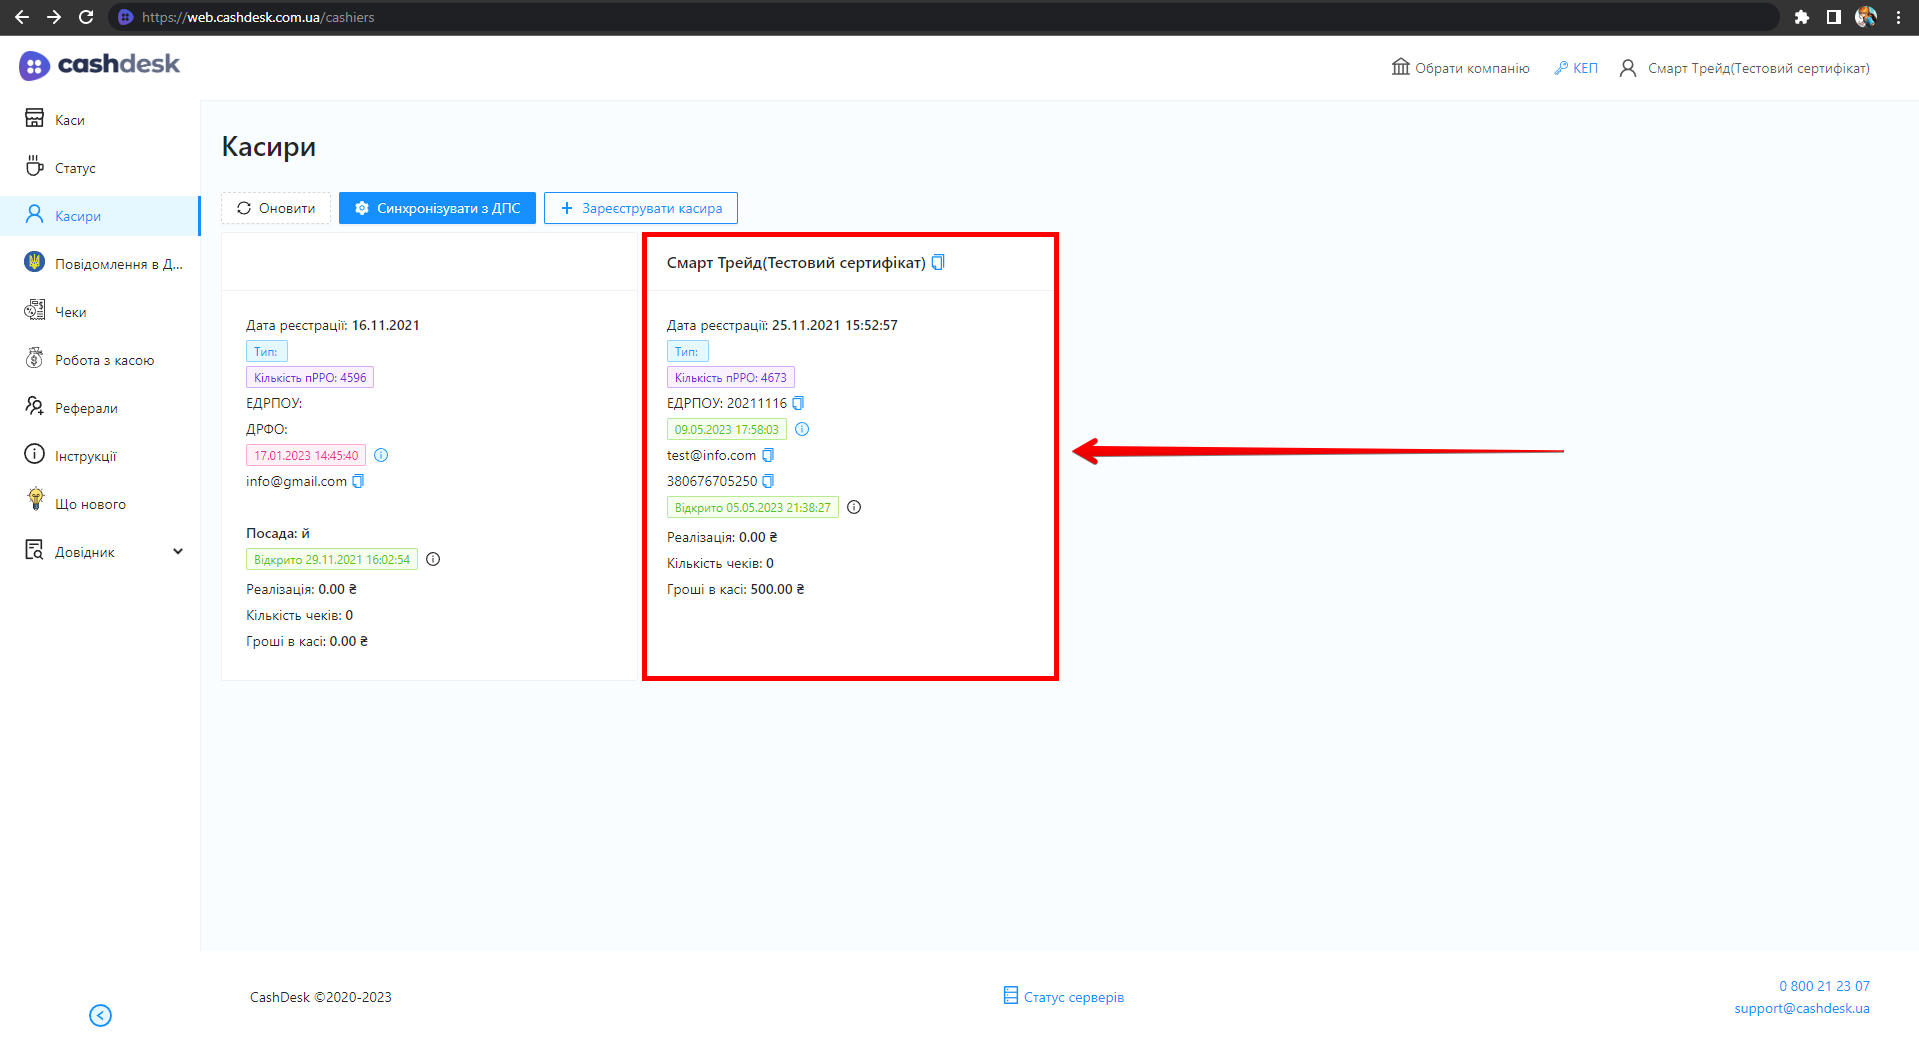
Task: View shift info for 05.05.2023 opening
Action: (854, 507)
